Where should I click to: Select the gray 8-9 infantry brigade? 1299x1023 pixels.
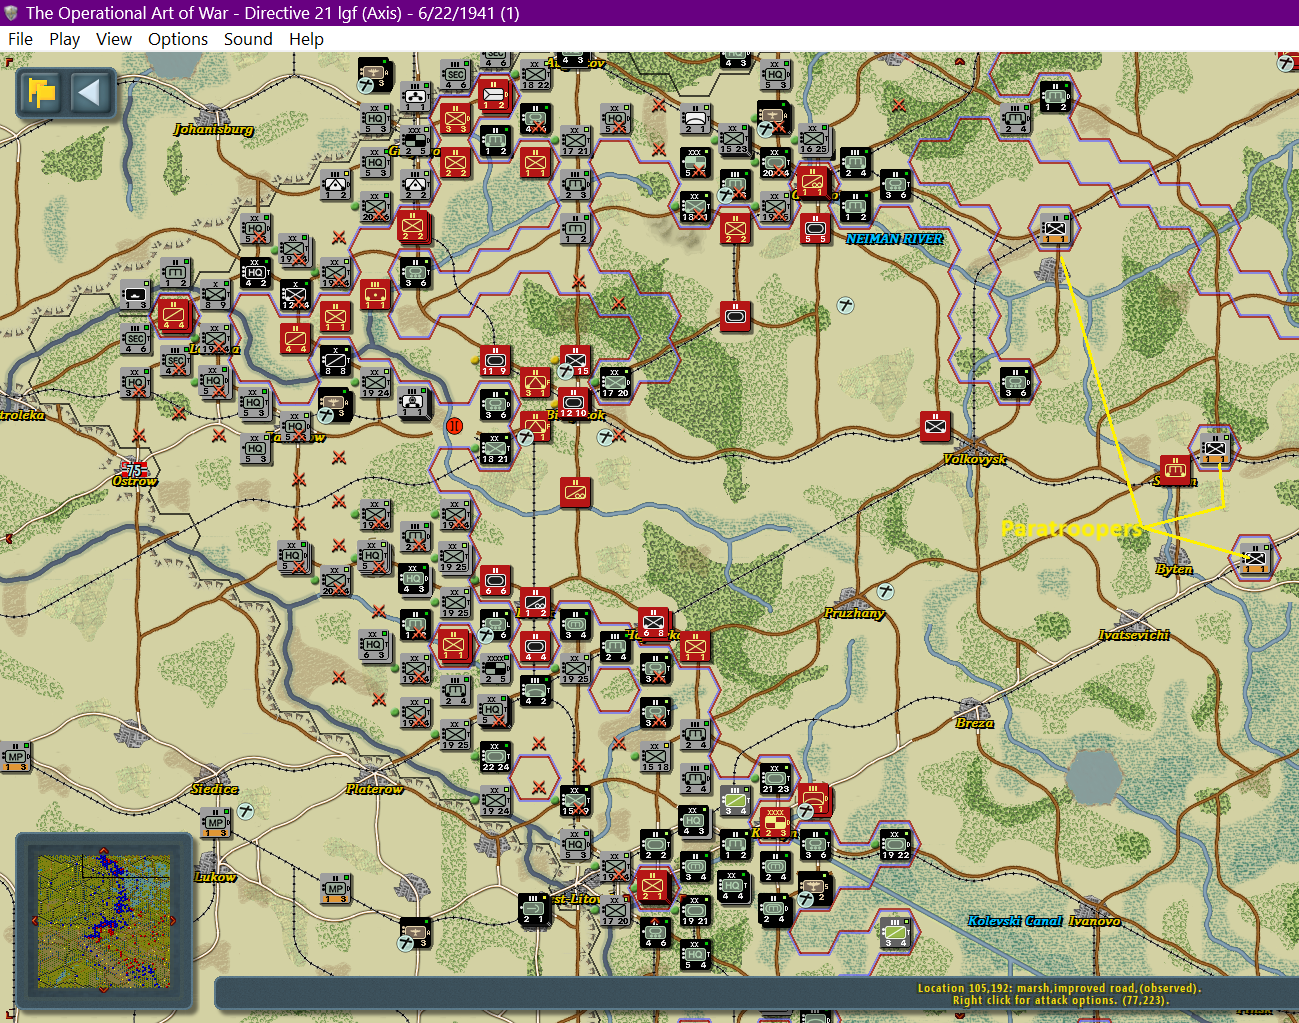(x=215, y=295)
